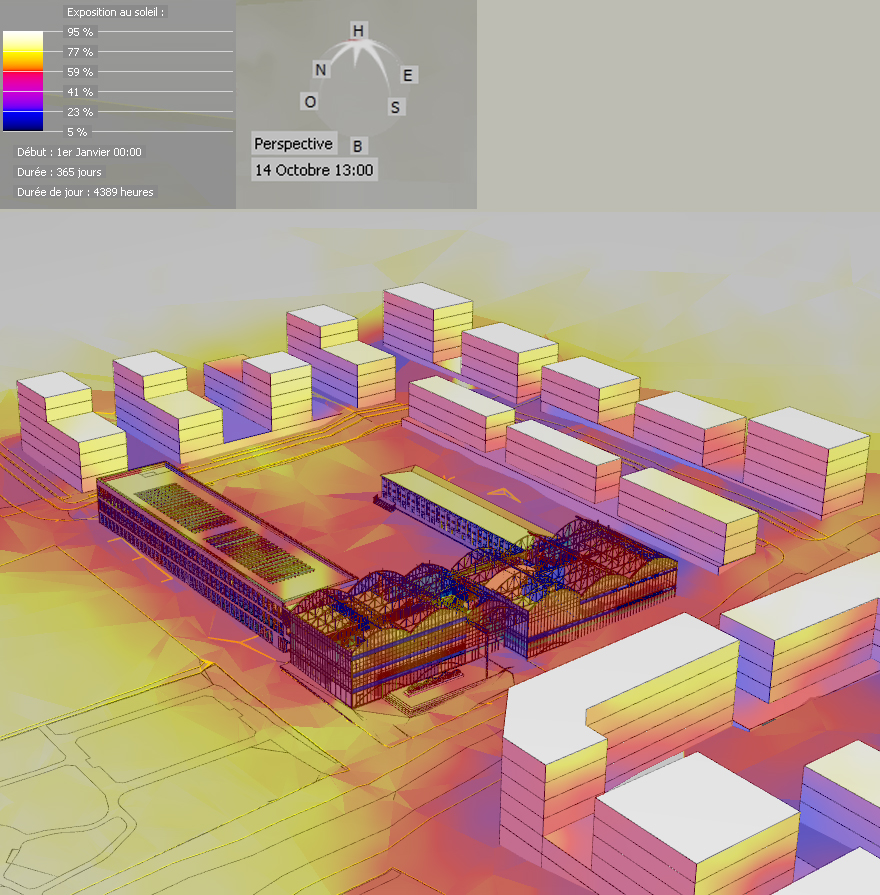Click the B (bottom) view compass marker
Image resolution: width=880 pixels, height=895 pixels.
tap(357, 146)
